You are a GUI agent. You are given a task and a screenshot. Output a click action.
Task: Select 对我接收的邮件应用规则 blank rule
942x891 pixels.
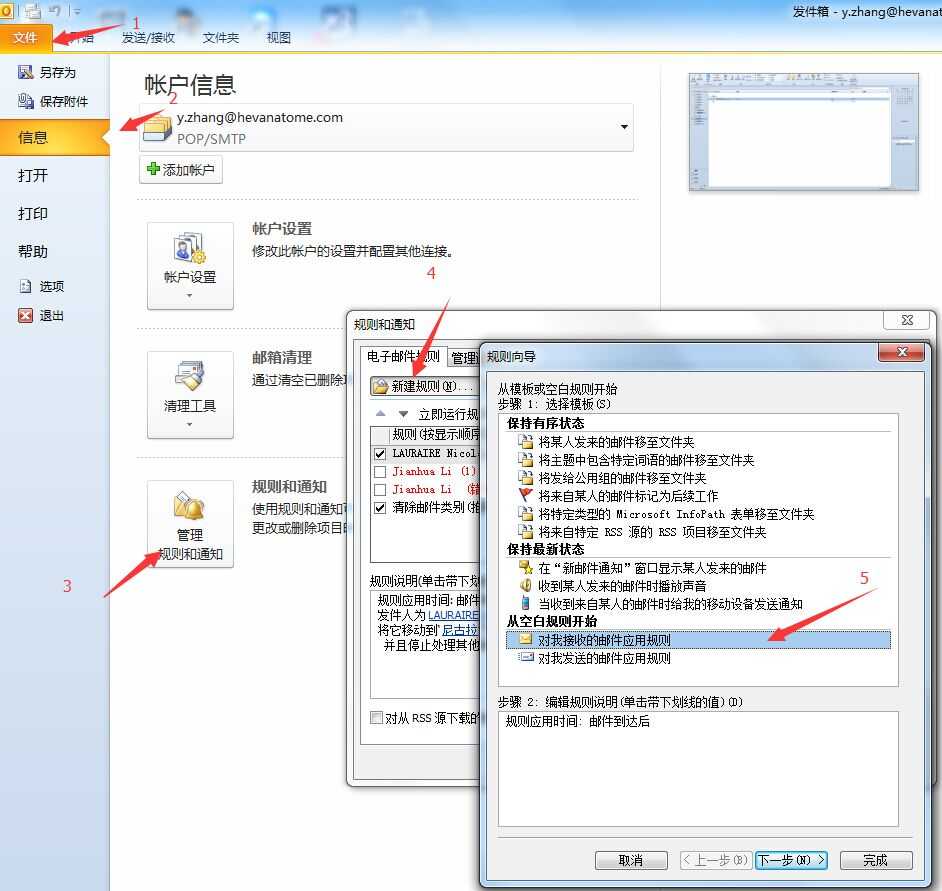coord(697,640)
